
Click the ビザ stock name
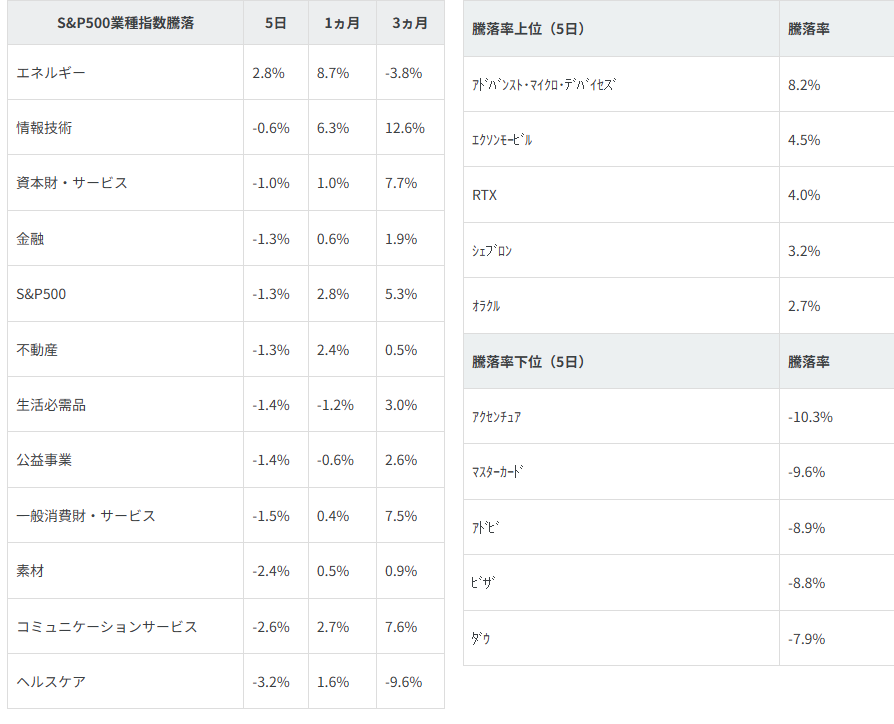pyautogui.click(x=484, y=583)
